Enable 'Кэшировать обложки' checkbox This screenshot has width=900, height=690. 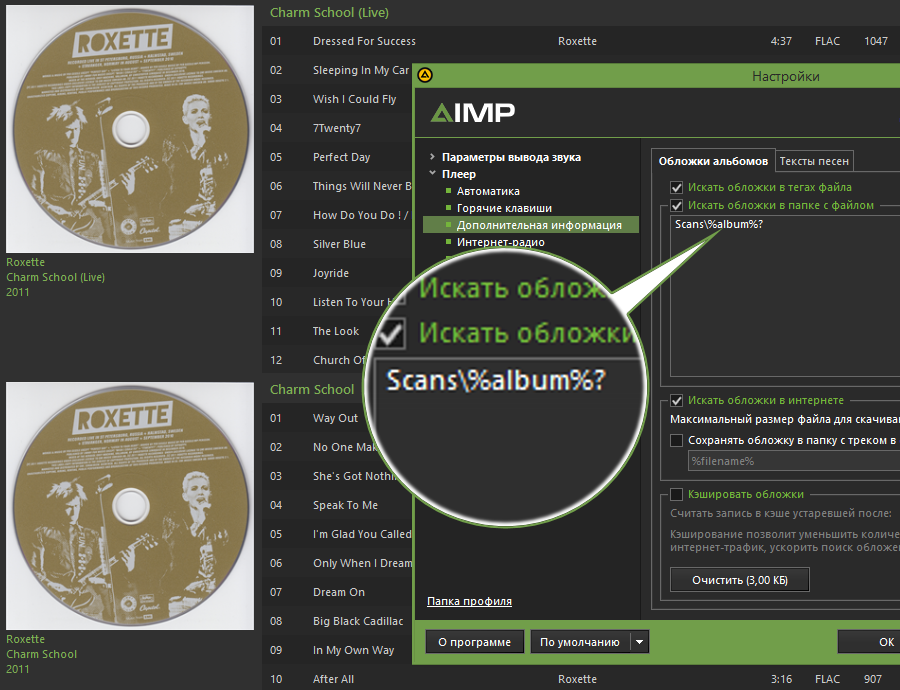pyautogui.click(x=676, y=494)
